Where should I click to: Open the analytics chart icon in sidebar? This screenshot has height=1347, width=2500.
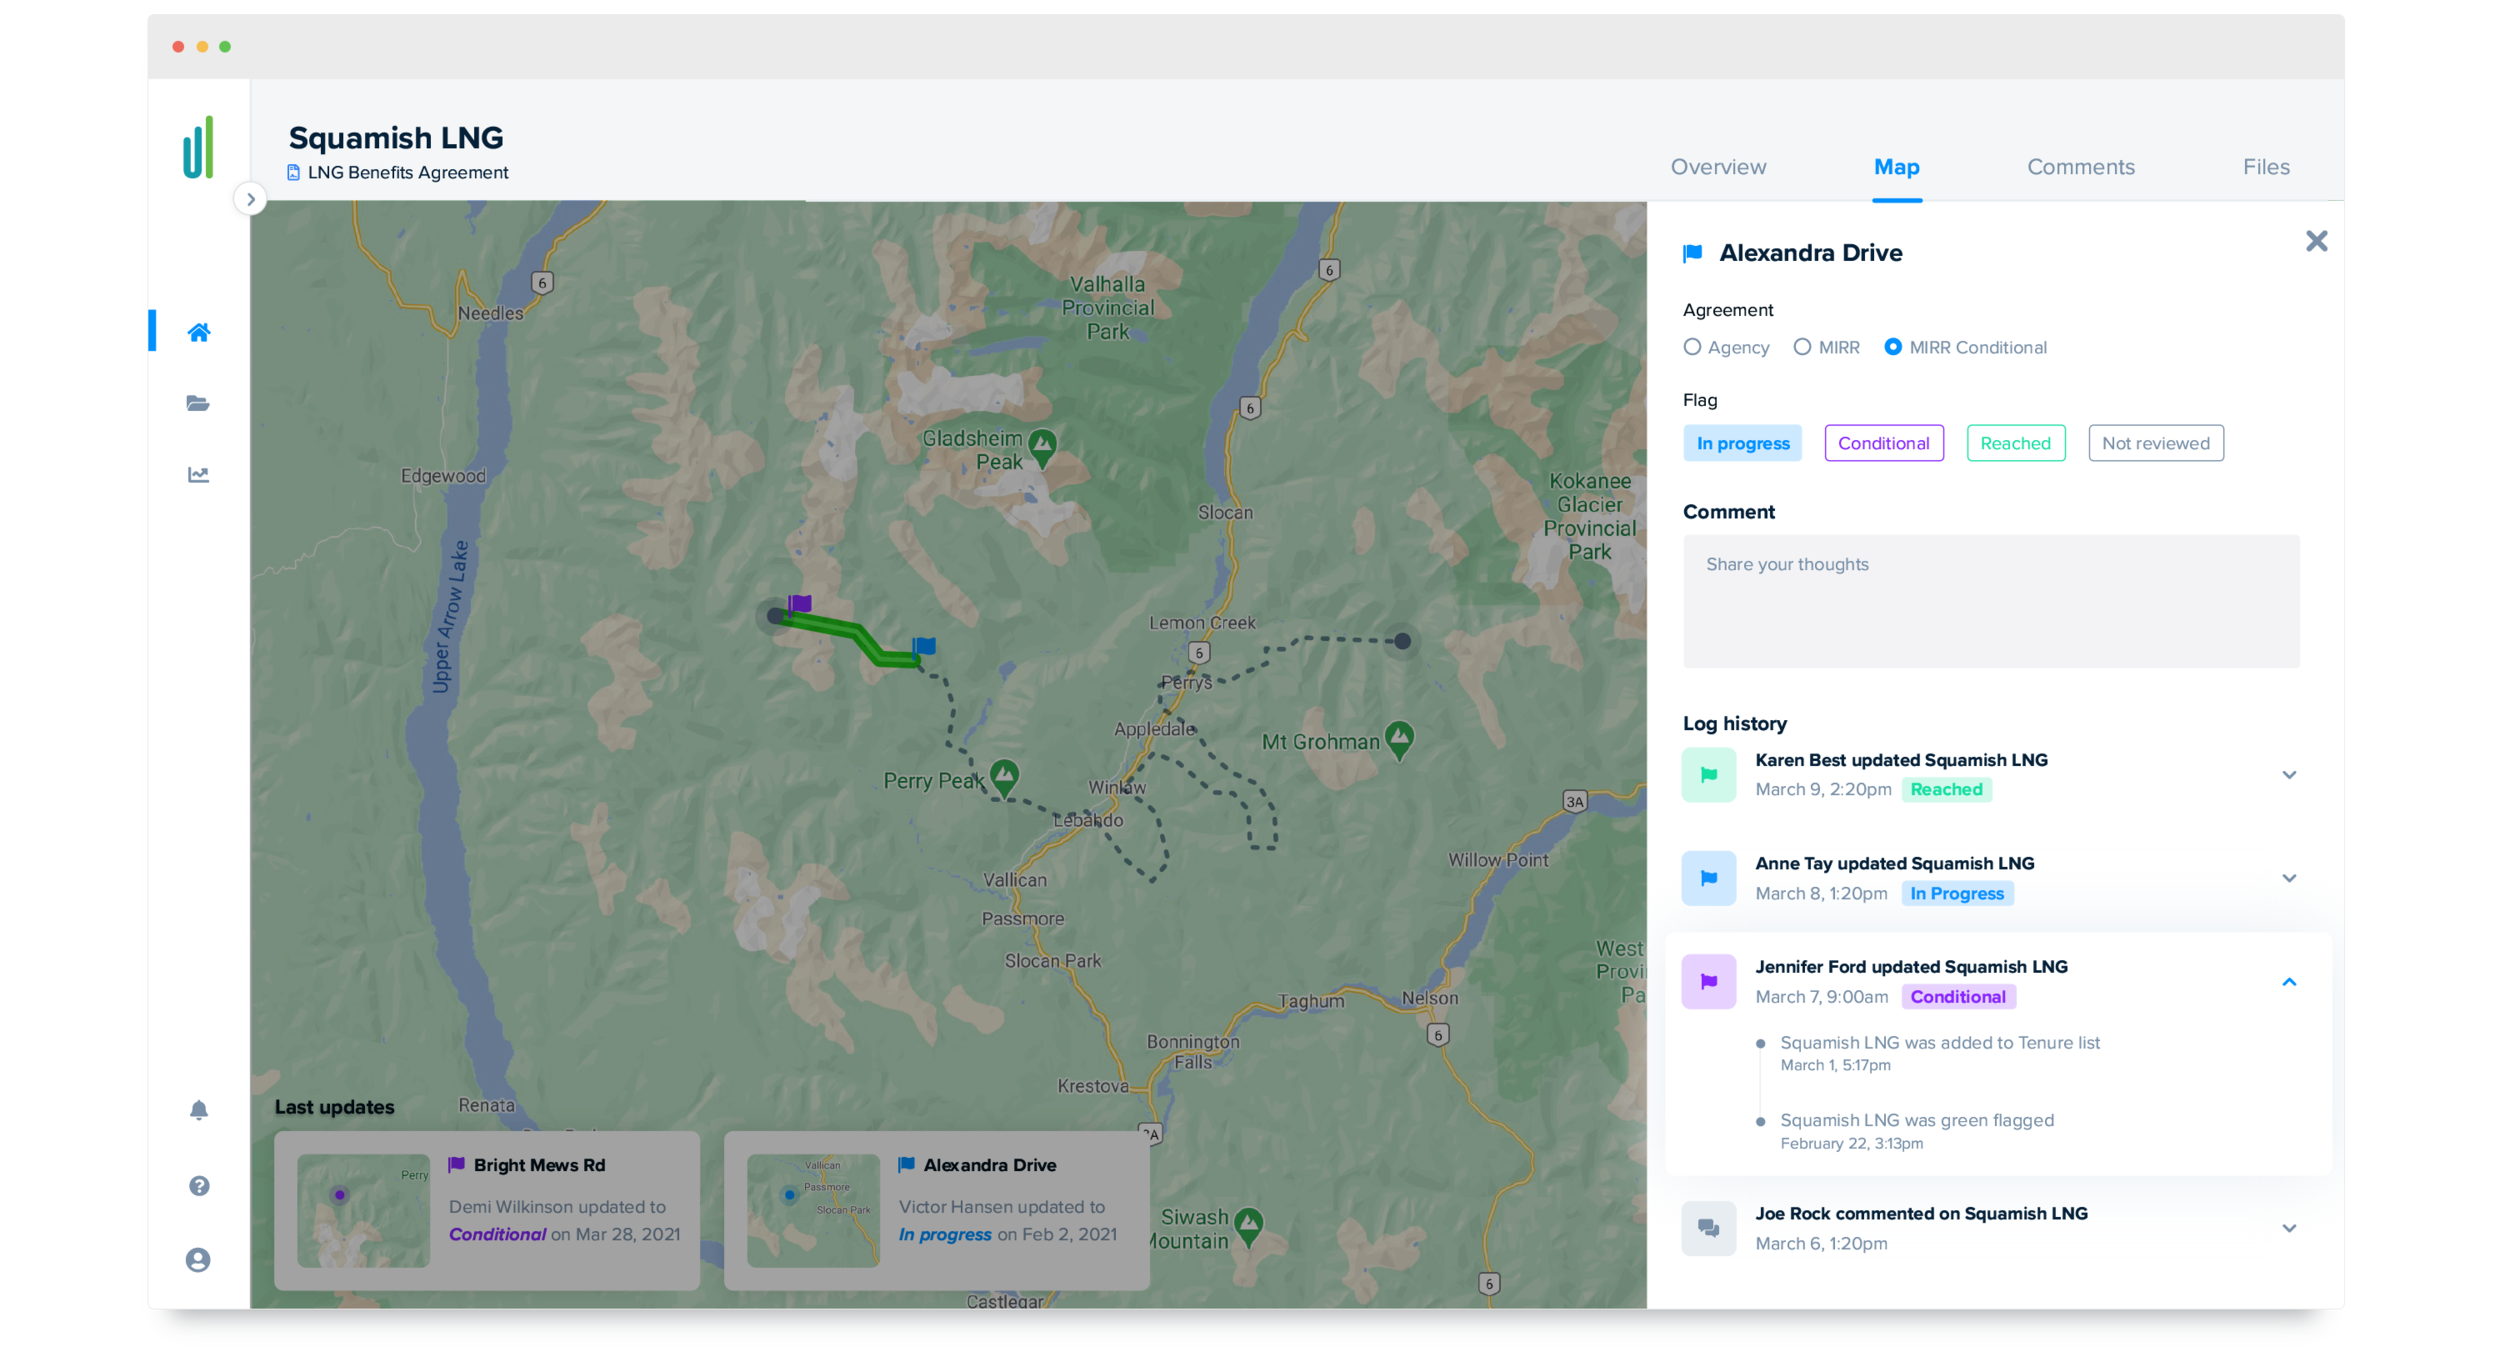[198, 474]
